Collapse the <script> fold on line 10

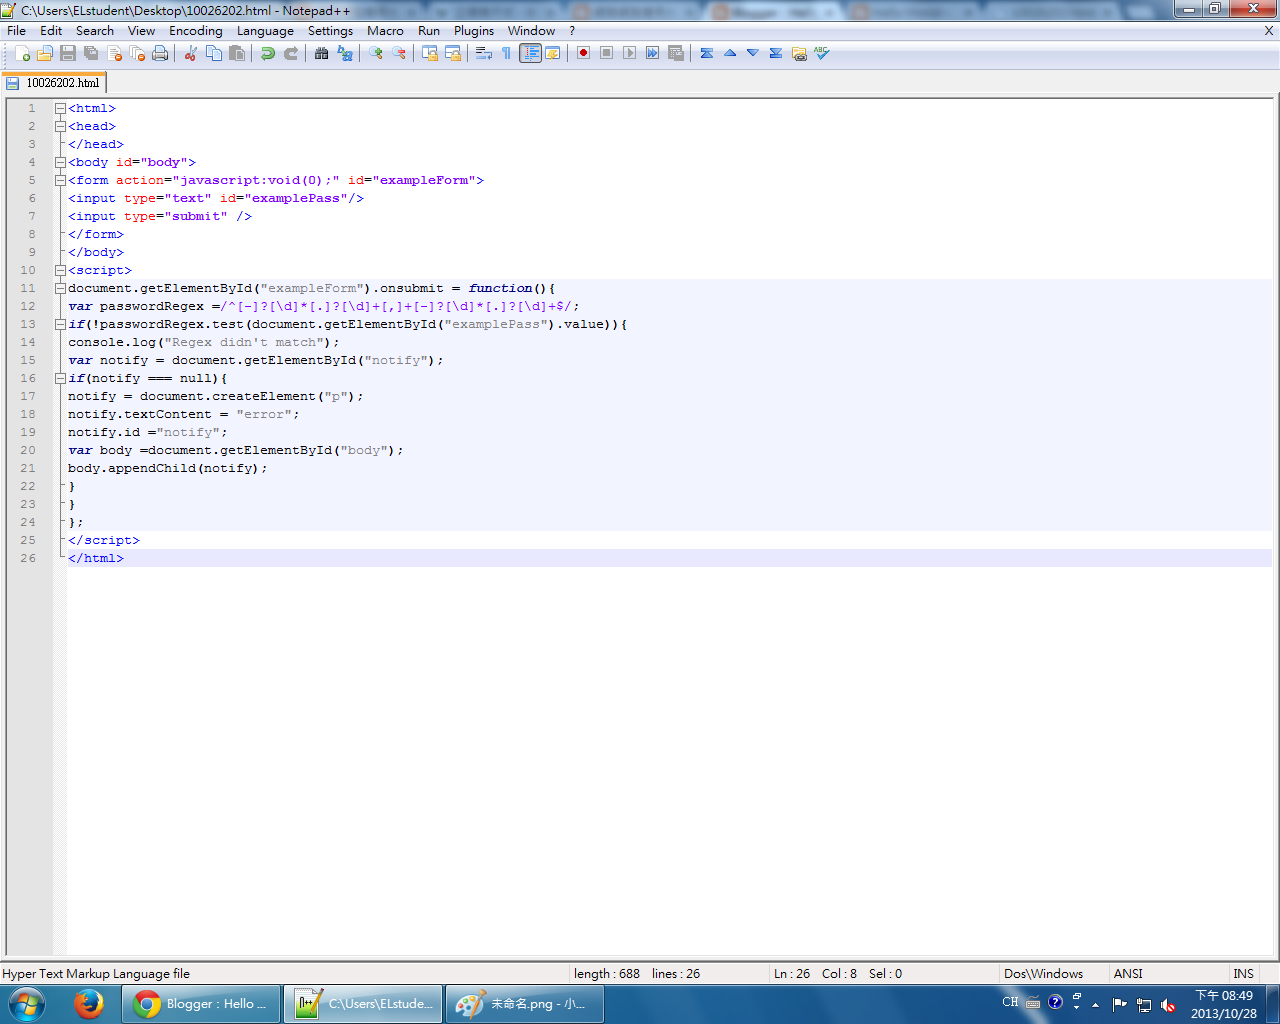(60, 270)
